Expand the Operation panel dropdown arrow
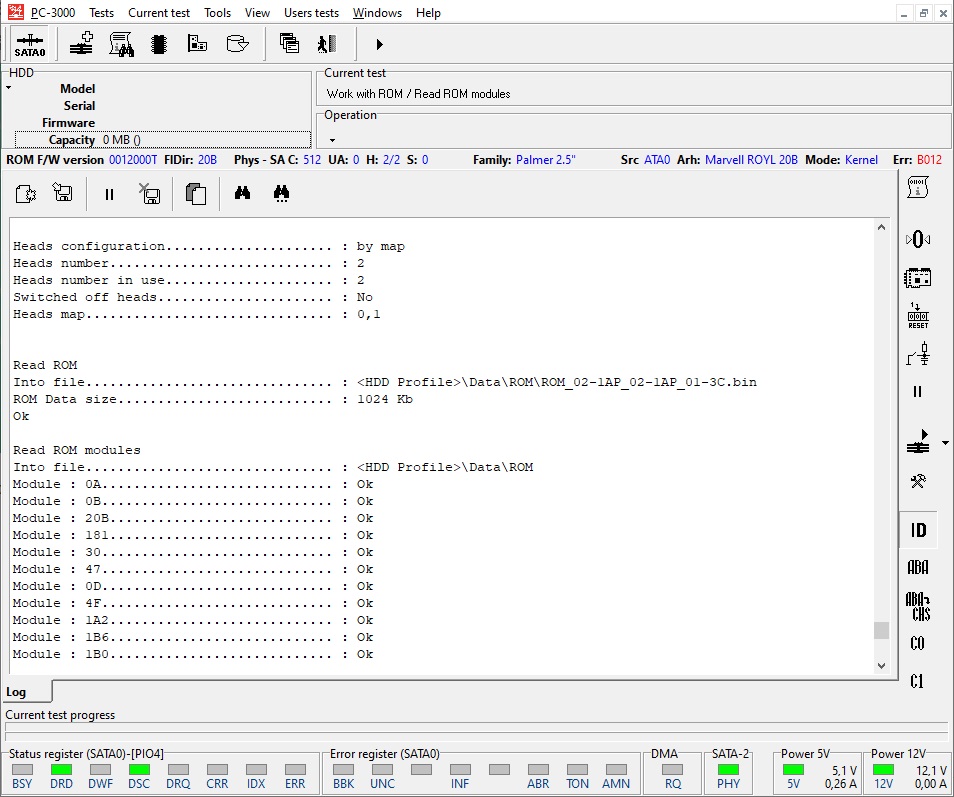The image size is (954, 797). pos(332,140)
